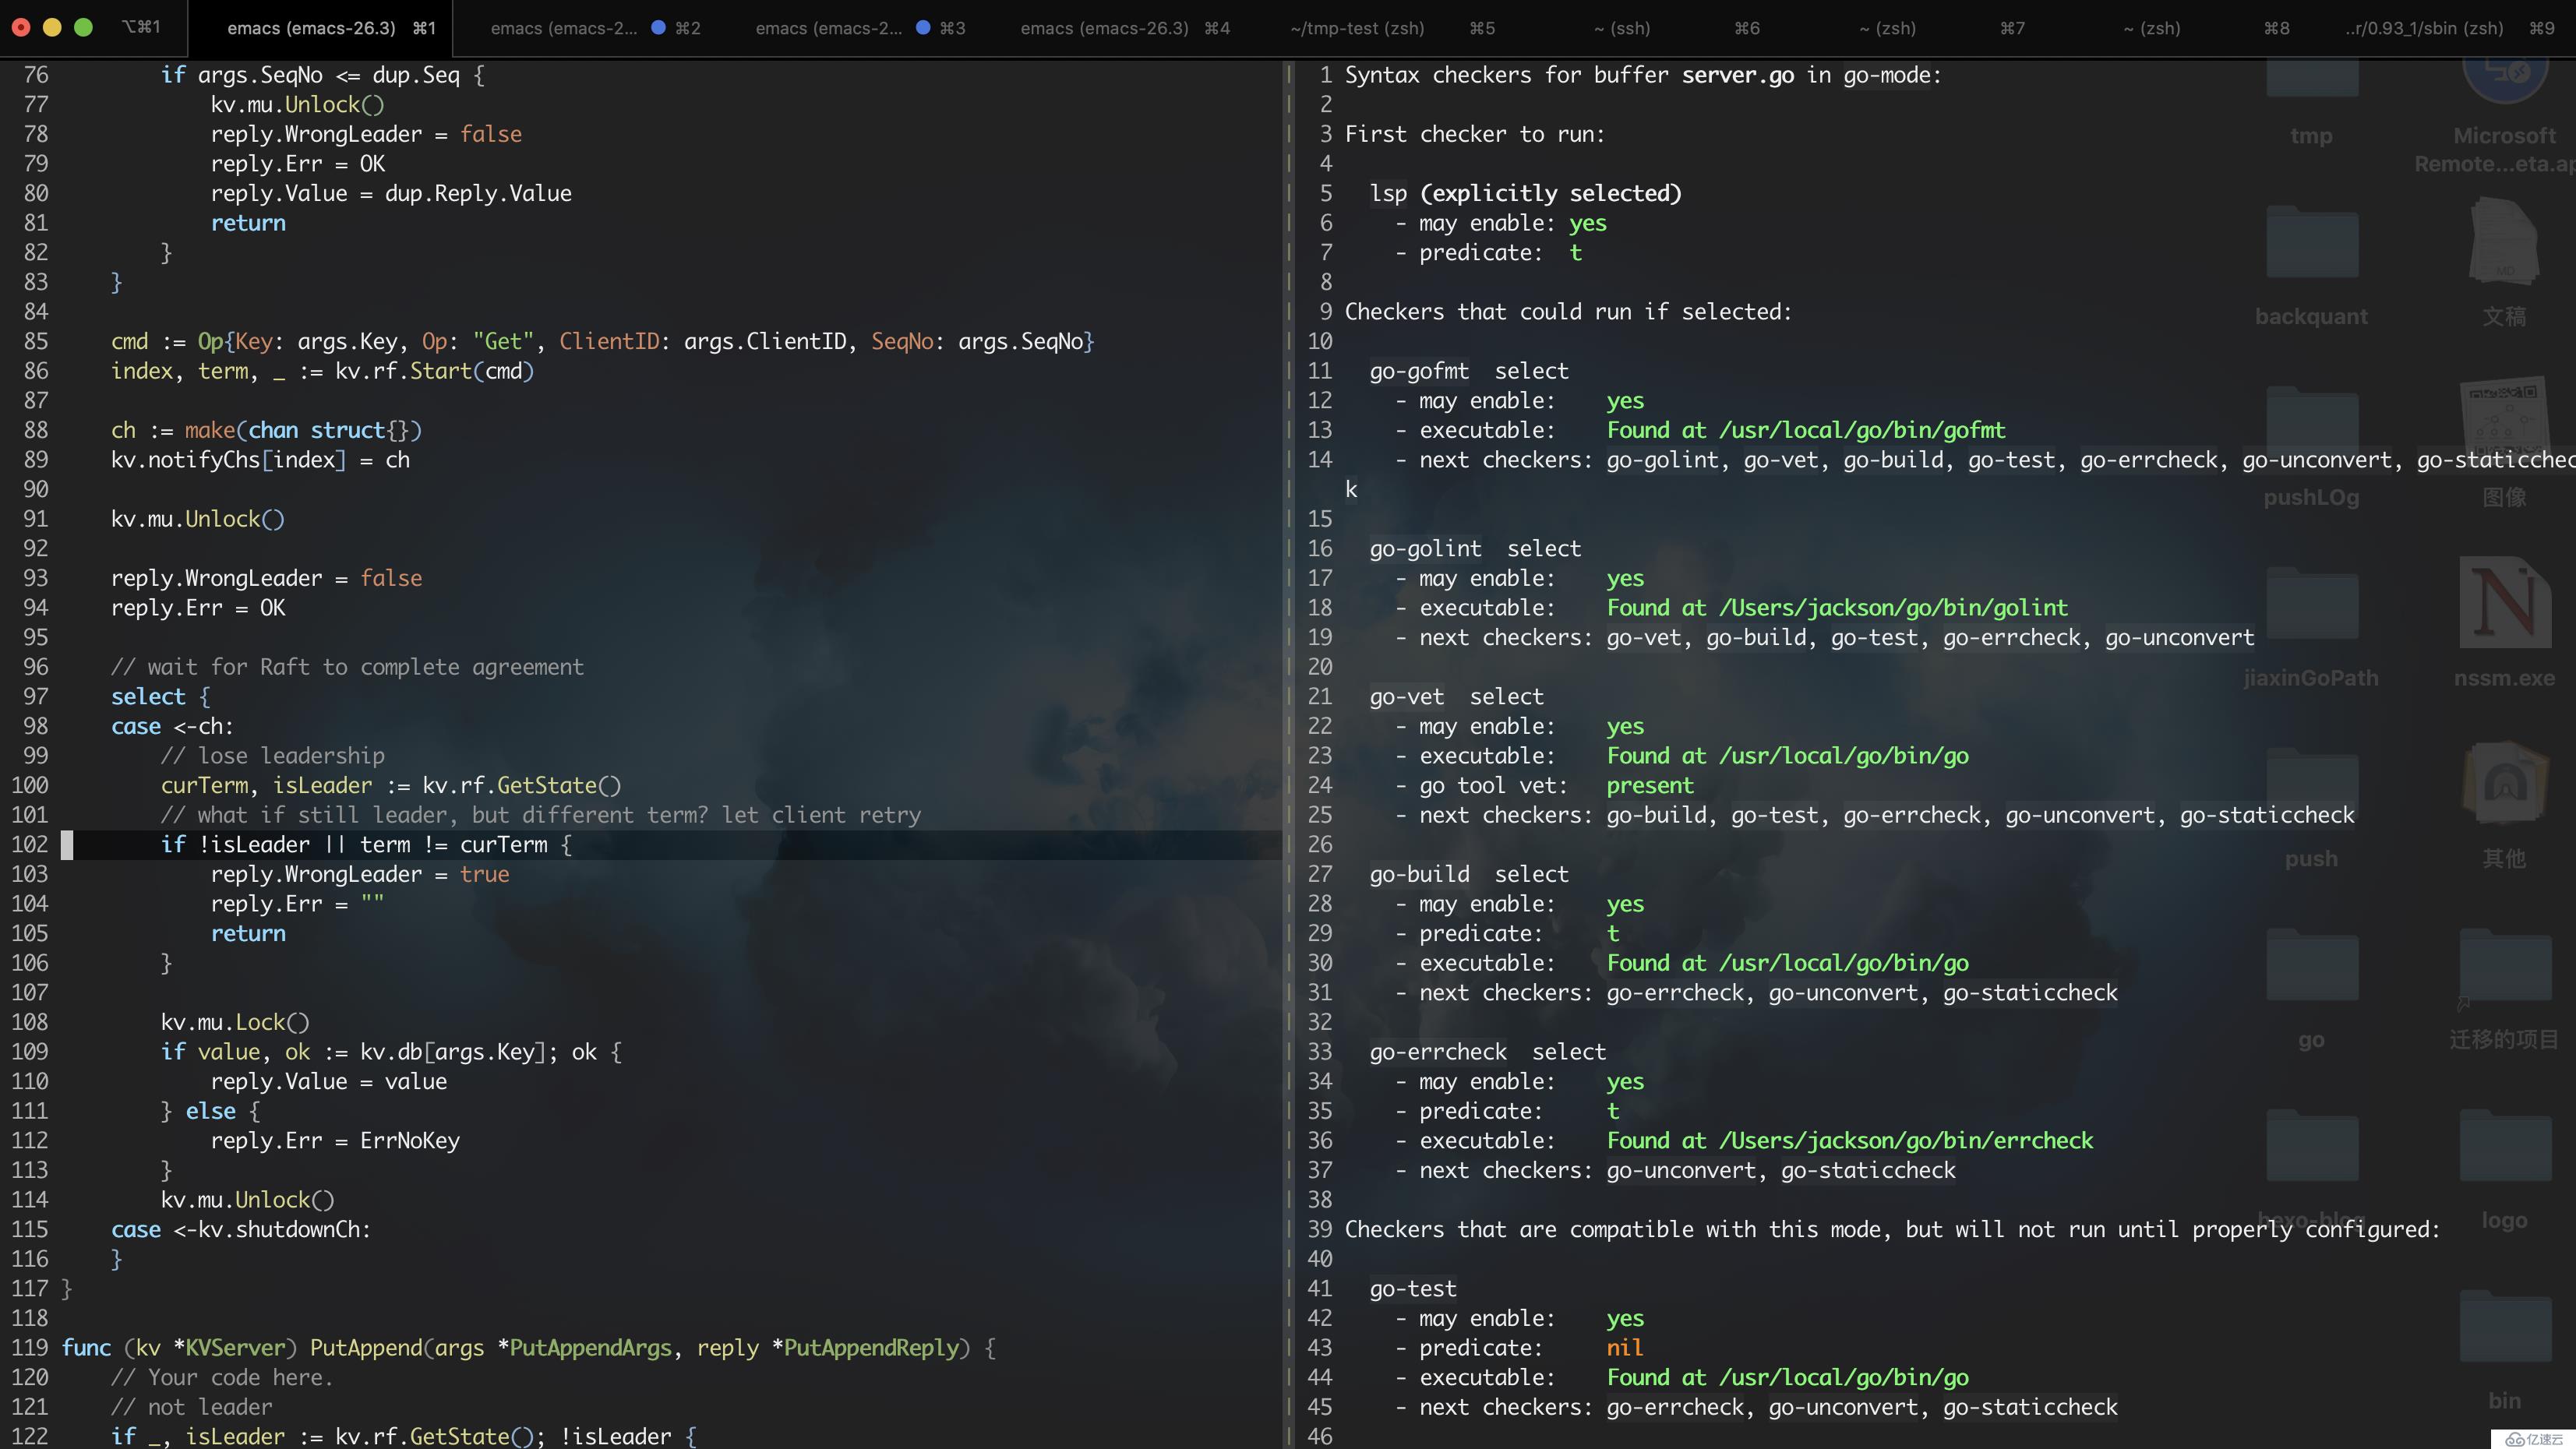Image resolution: width=2576 pixels, height=1449 pixels.
Task: Click the '// wait for Raft to complete agreement' comment
Action: pyautogui.click(x=347, y=667)
